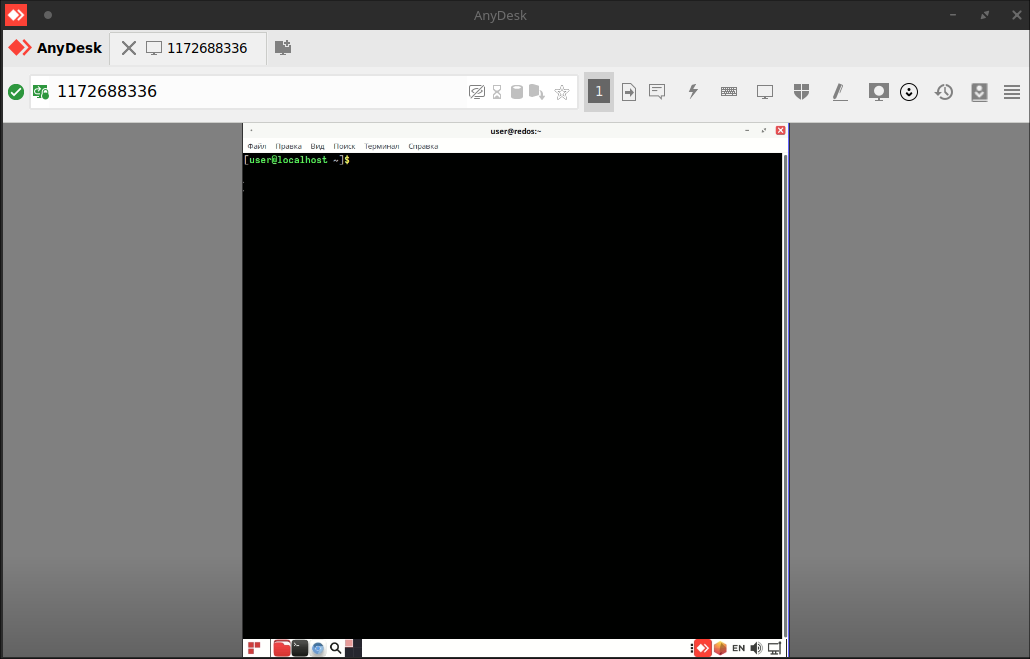Screen dimensions: 1030x659
Task: Toggle the crossed-out screen privacy icon
Action: pyautogui.click(x=477, y=92)
